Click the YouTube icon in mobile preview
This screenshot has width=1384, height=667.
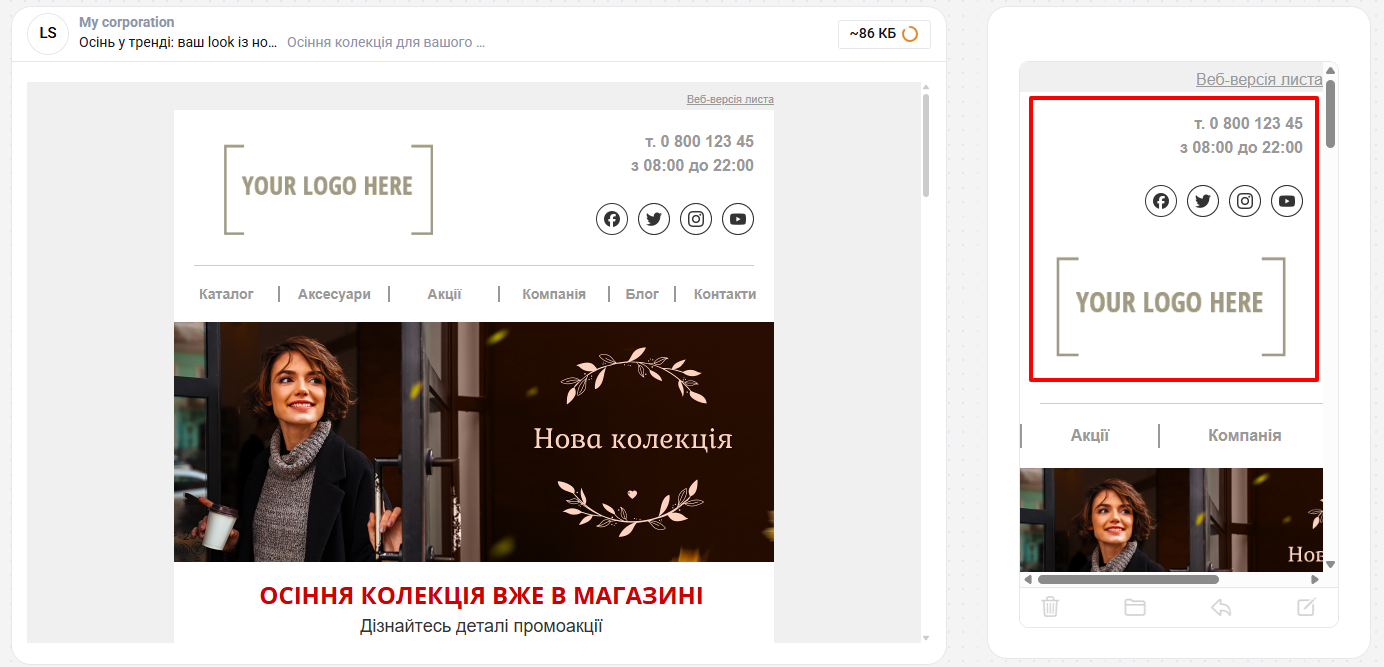[x=1287, y=201]
